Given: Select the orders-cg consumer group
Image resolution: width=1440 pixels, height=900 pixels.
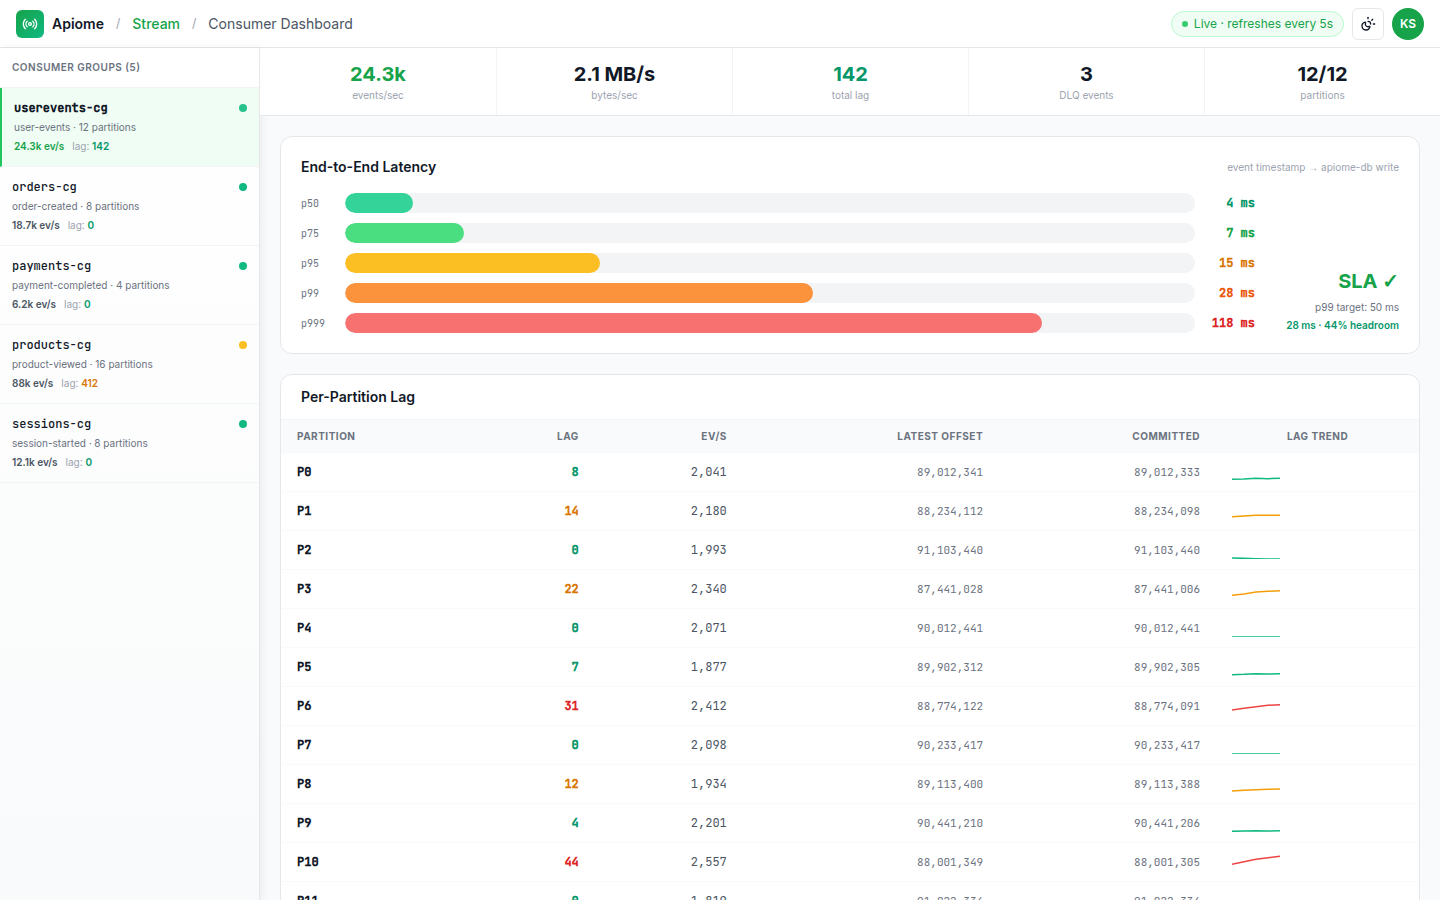Looking at the screenshot, I should (130, 206).
